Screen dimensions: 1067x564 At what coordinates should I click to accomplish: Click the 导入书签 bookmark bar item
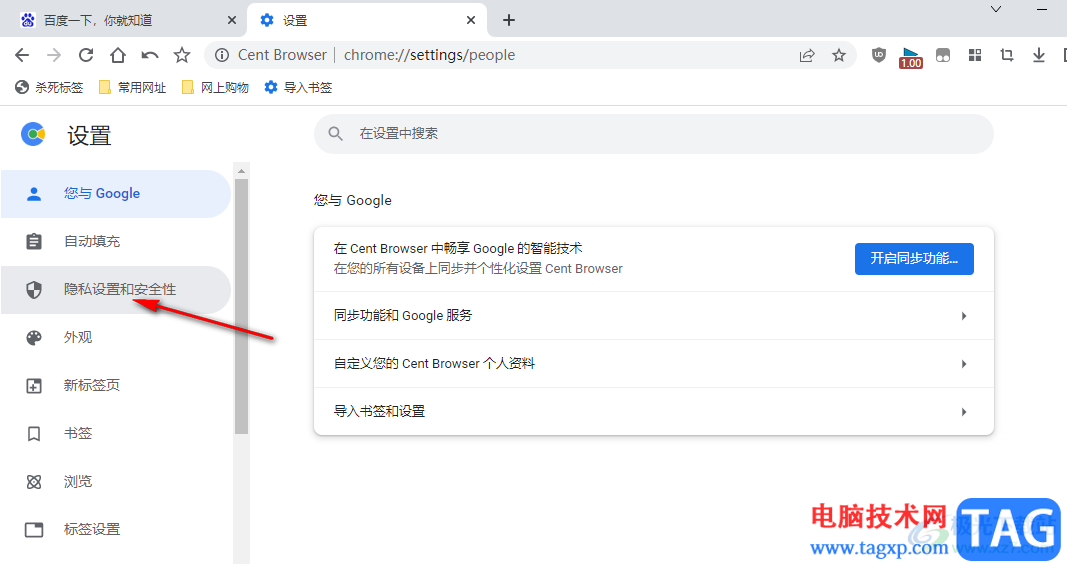(x=298, y=87)
